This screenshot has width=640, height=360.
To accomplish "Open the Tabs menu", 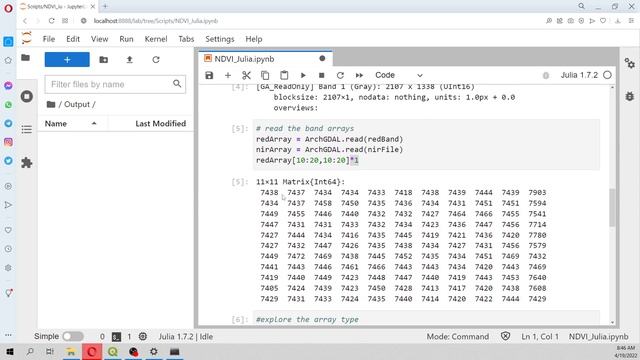I will click(186, 39).
